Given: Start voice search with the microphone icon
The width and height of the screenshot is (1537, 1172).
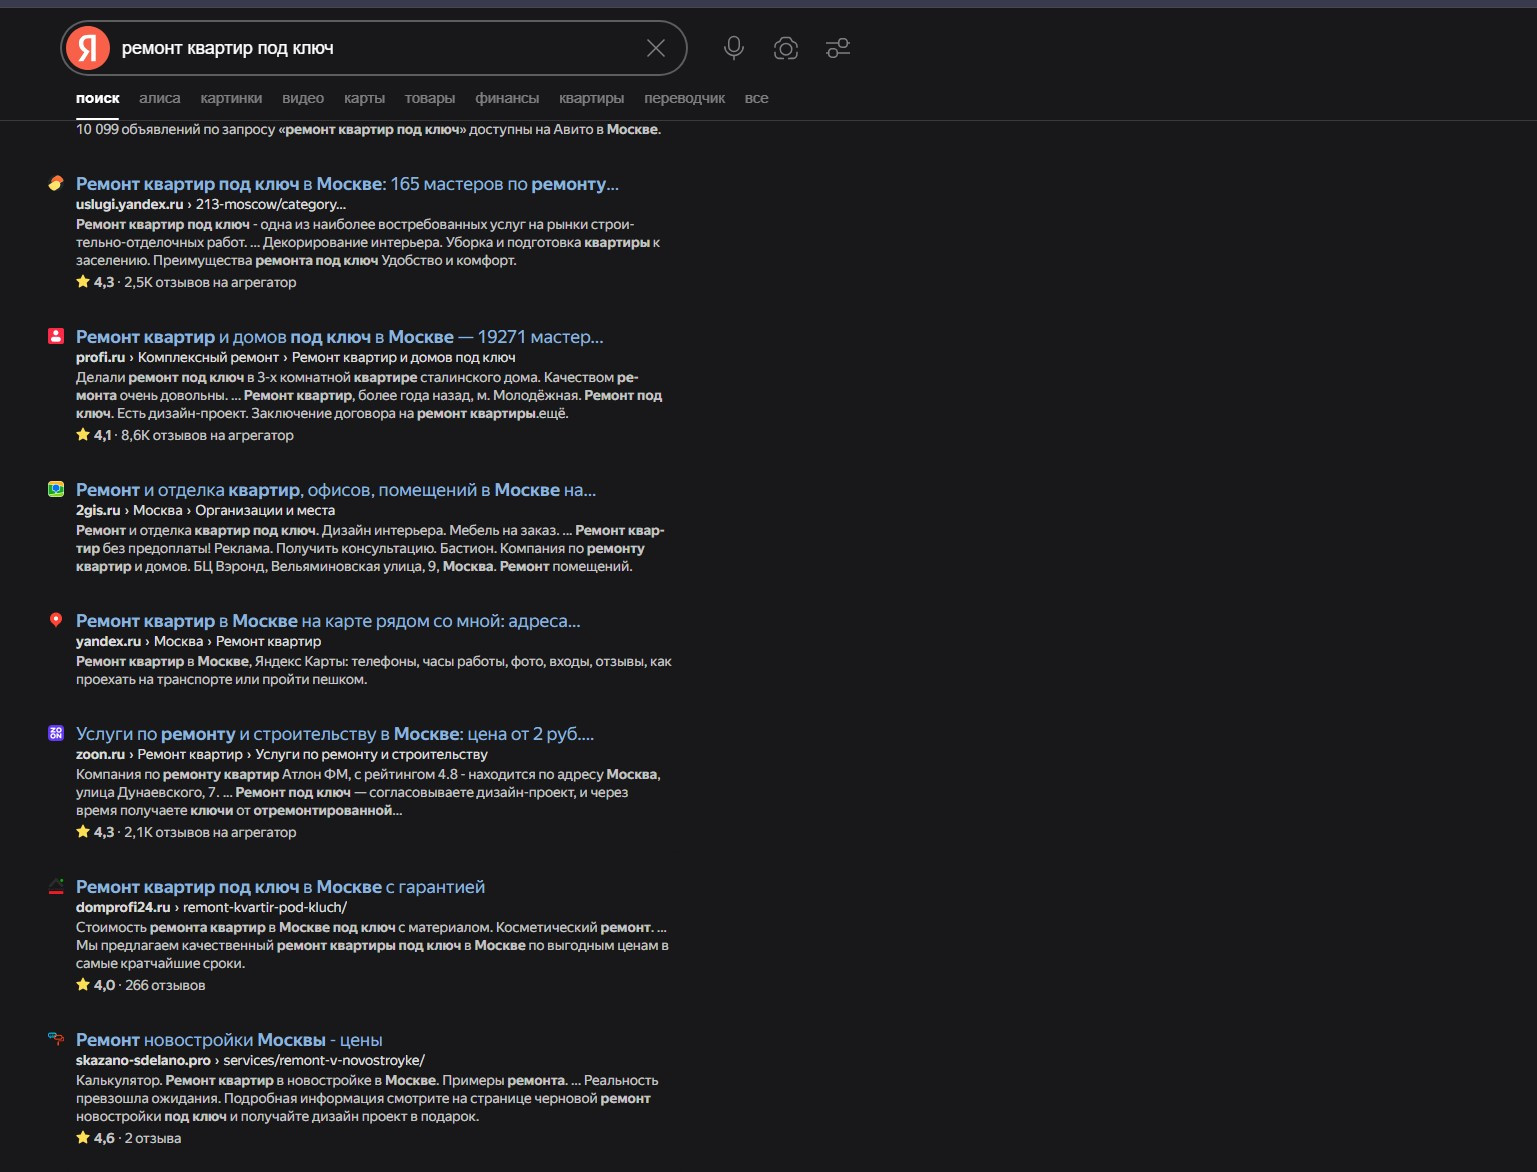Looking at the screenshot, I should 734,48.
